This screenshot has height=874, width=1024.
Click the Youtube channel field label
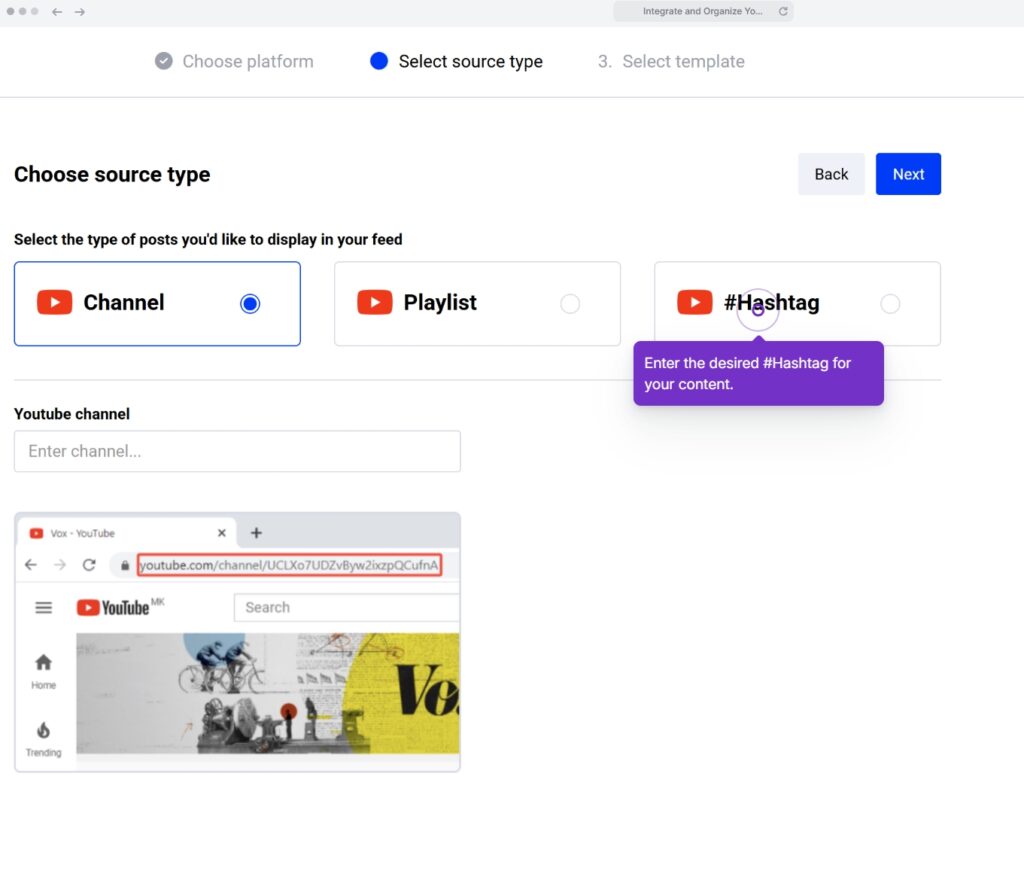[x=72, y=414]
